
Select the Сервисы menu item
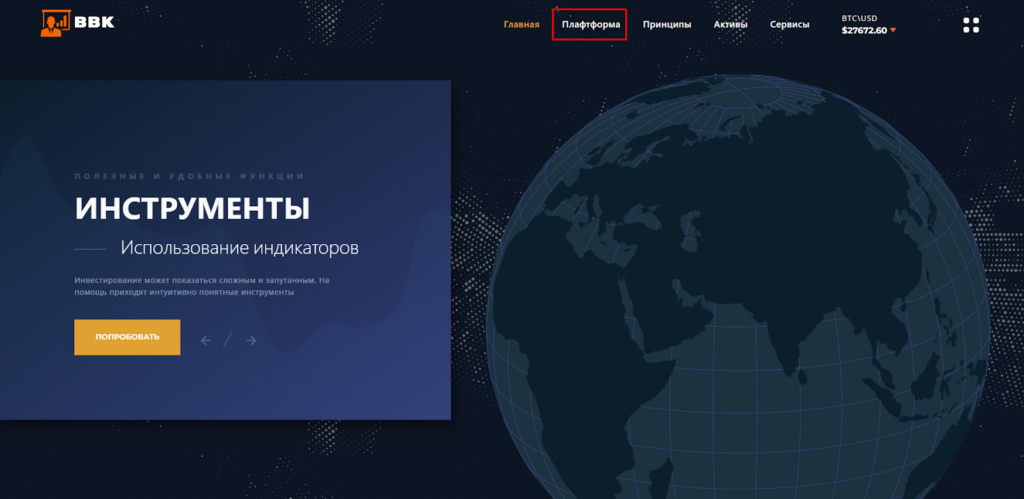point(790,25)
